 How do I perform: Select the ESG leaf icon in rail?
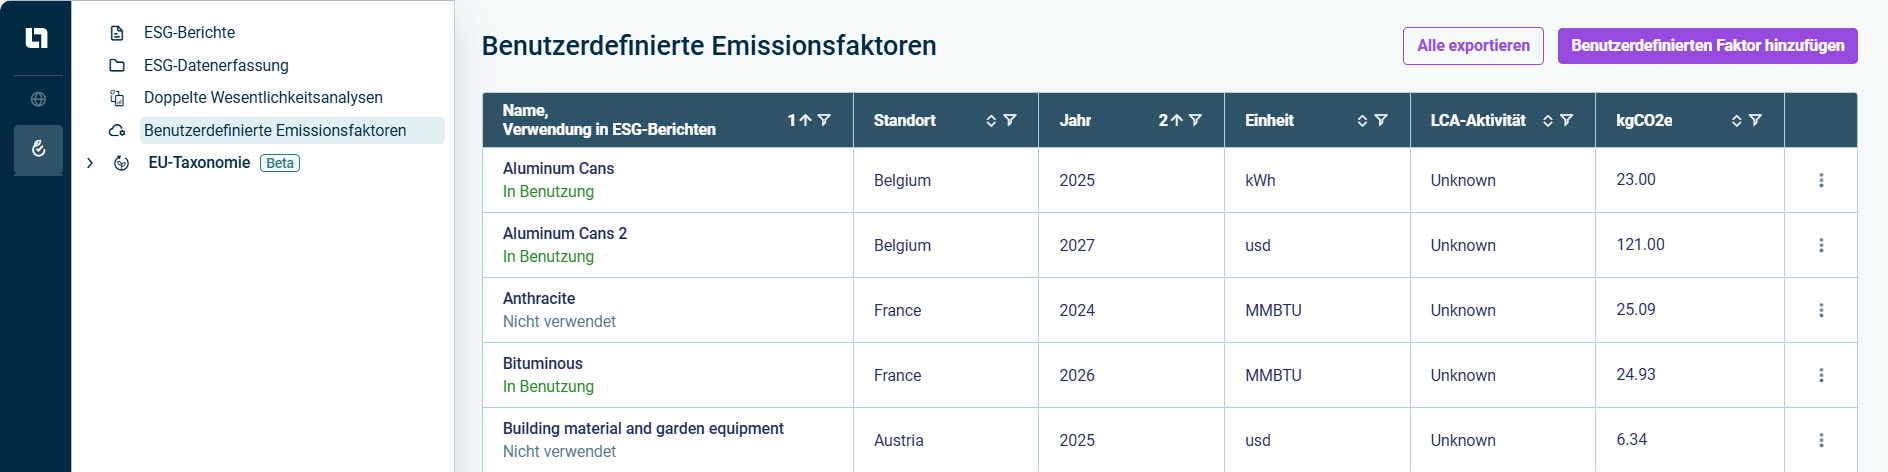[x=38, y=149]
